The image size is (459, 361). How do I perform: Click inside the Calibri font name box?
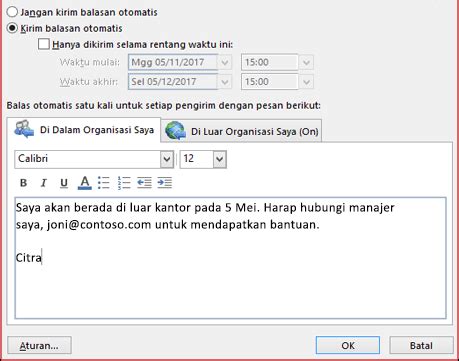click(88, 159)
